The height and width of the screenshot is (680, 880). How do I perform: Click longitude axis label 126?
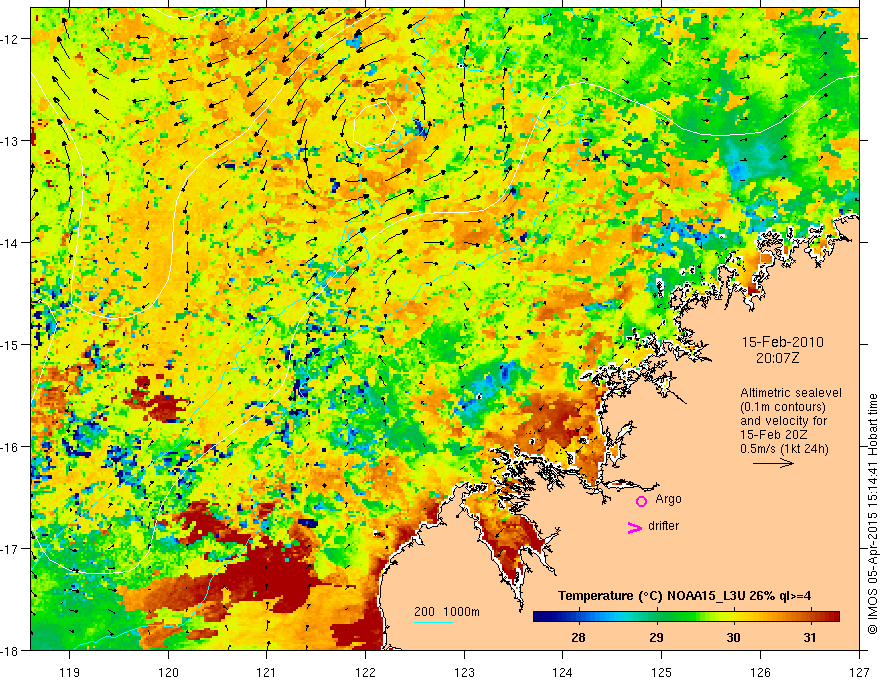click(x=760, y=672)
